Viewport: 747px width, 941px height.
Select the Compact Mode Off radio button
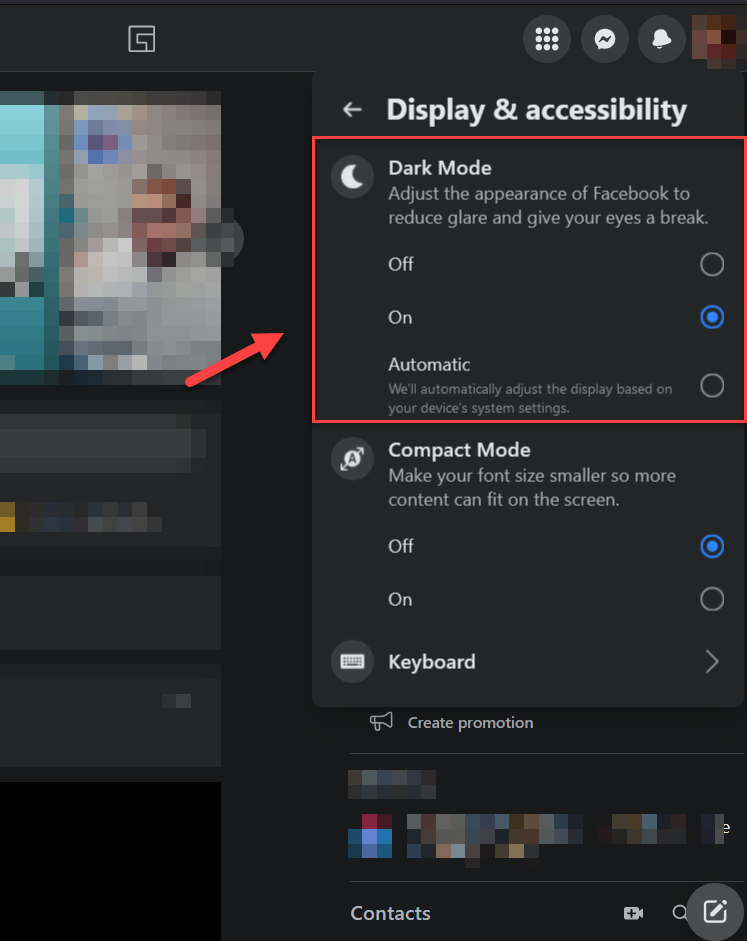click(712, 546)
